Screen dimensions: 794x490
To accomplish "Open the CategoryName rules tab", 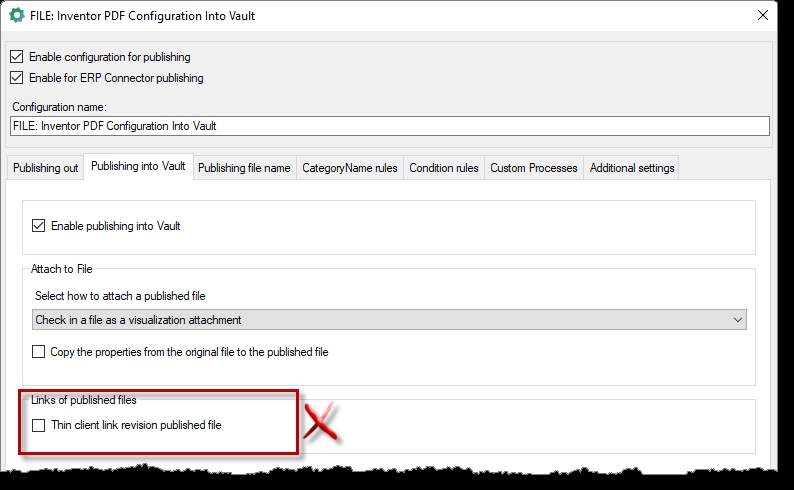I will click(x=350, y=168).
